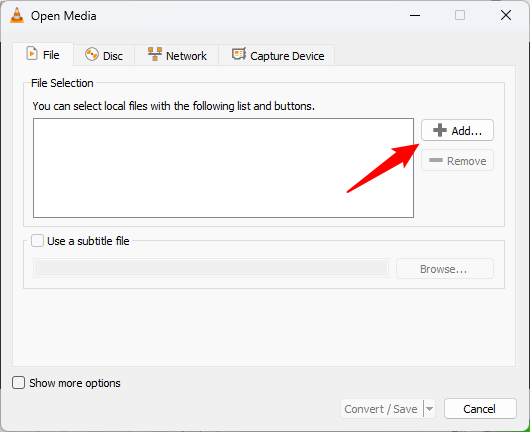
Task: Toggle the Show more options checkbox
Action: tap(19, 383)
